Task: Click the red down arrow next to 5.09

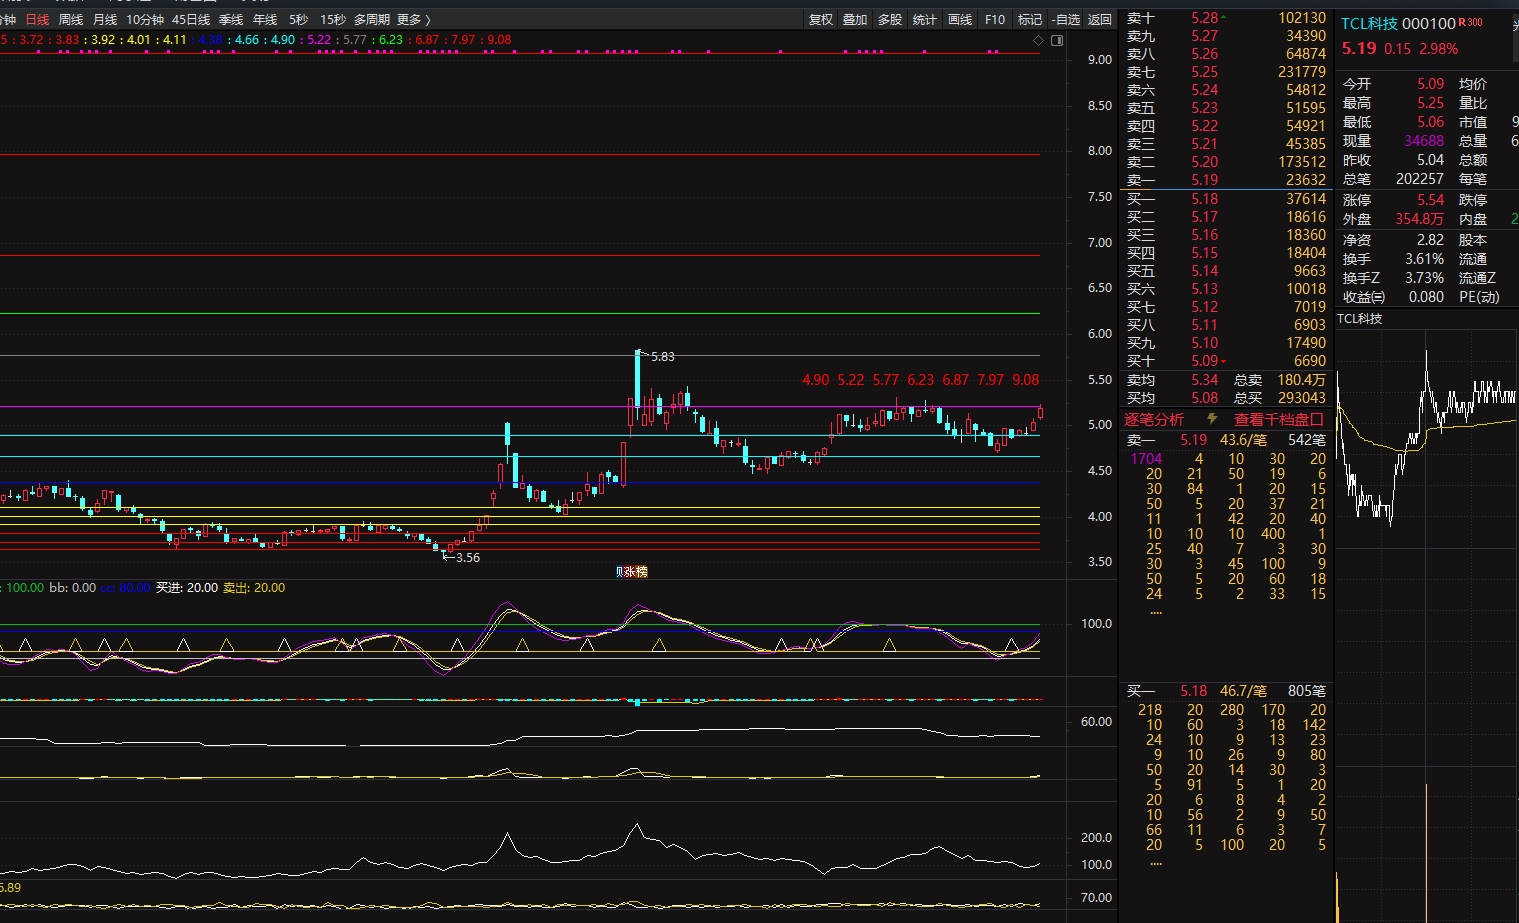Action: [x=1224, y=361]
